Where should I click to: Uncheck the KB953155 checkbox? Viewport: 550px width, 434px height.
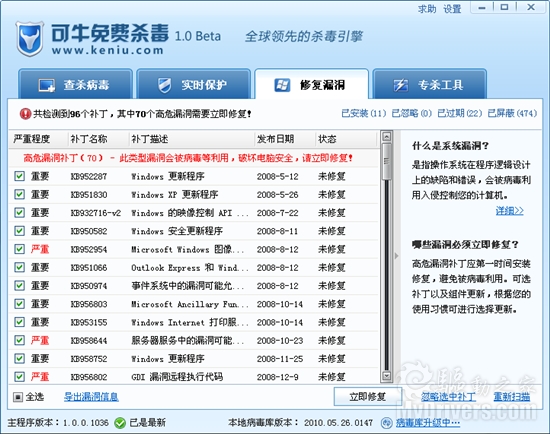coord(19,322)
